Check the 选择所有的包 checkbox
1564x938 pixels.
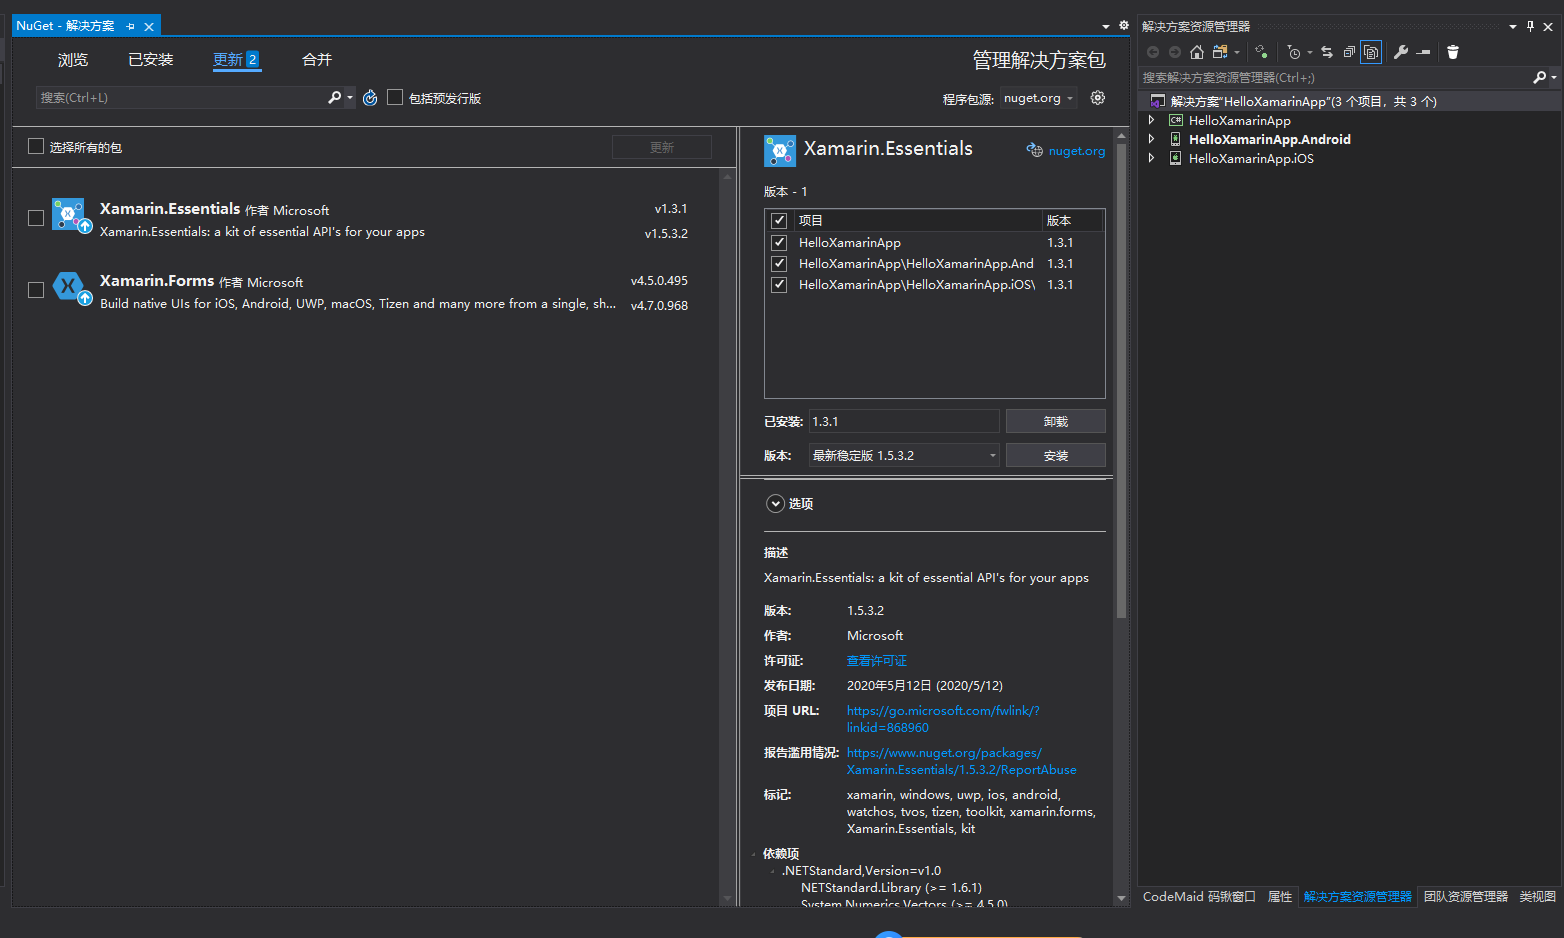pyautogui.click(x=36, y=146)
